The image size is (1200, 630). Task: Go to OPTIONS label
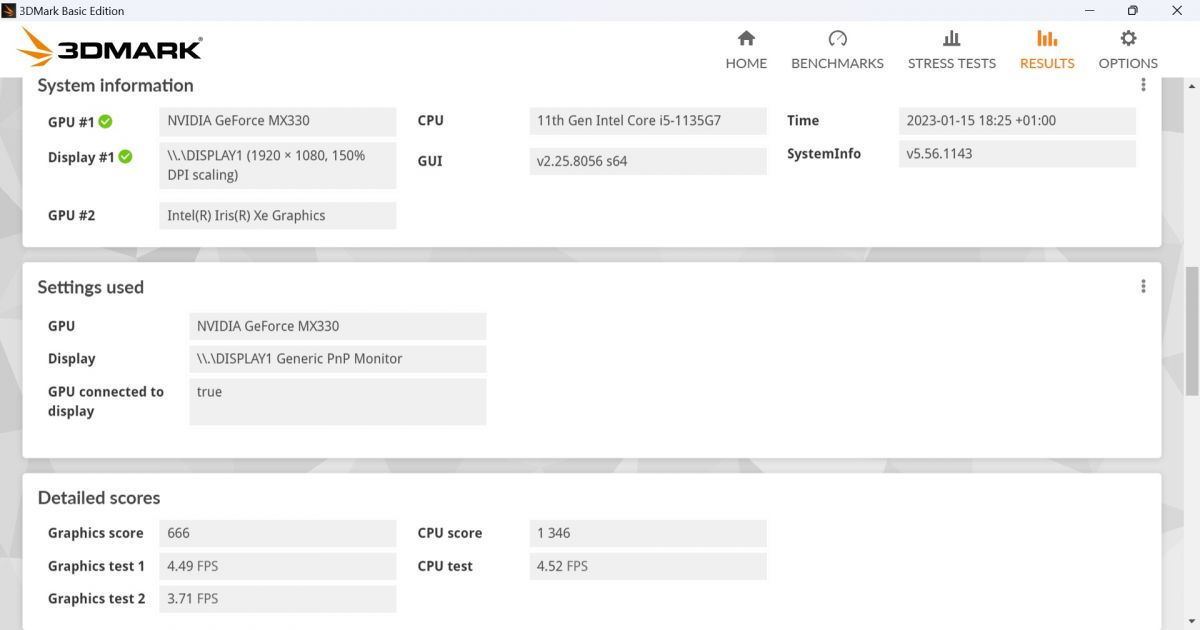tap(1128, 63)
